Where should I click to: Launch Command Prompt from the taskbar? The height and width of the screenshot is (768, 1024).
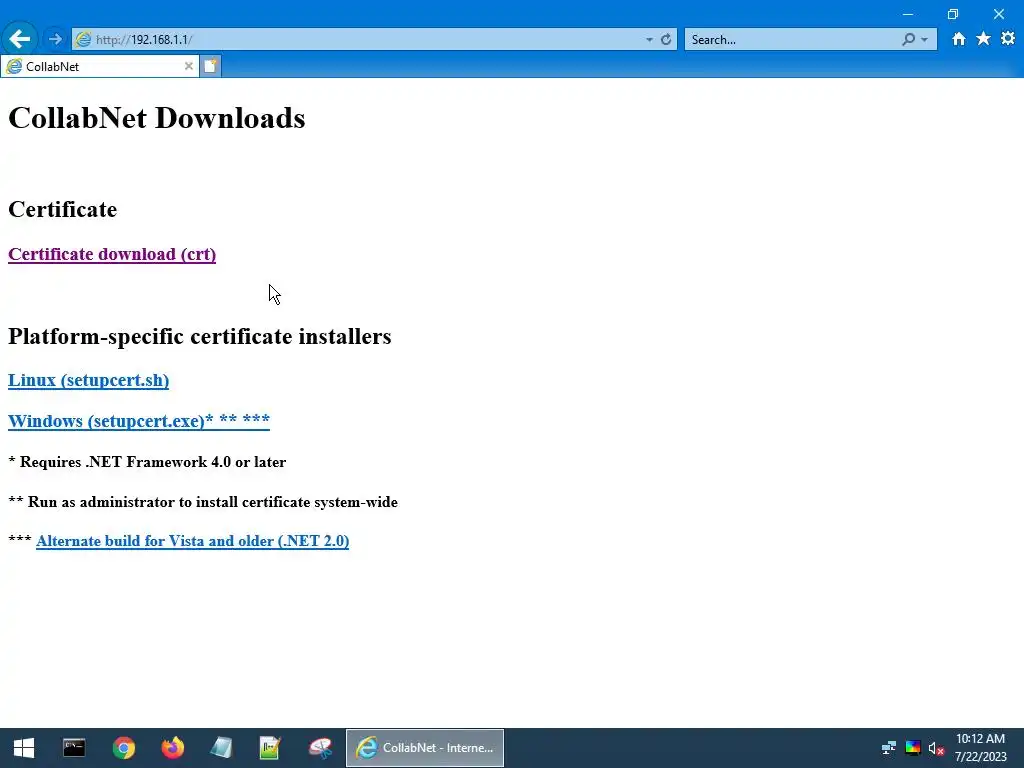coord(74,748)
